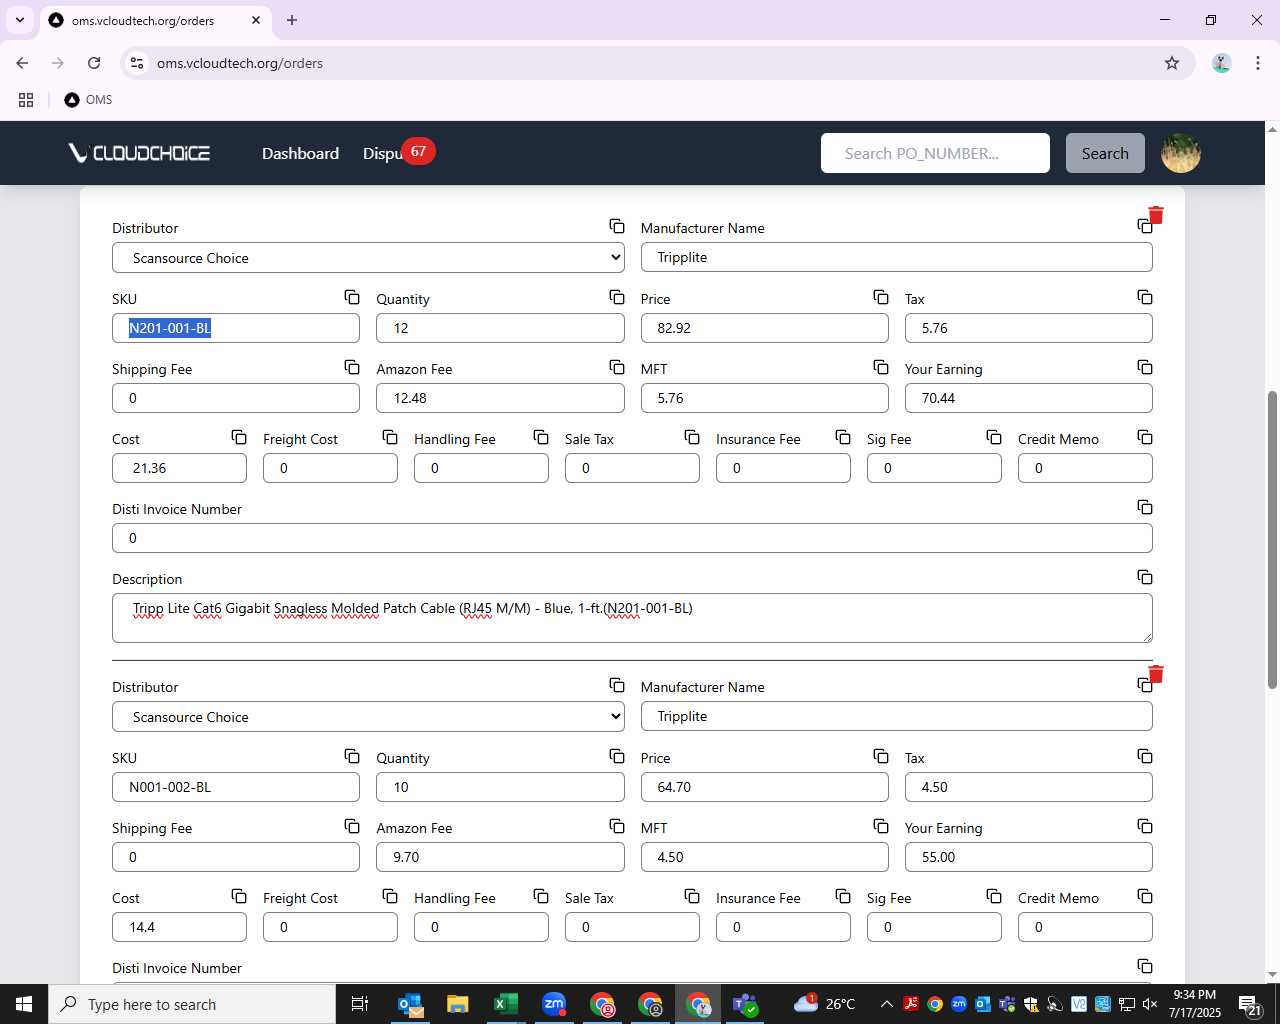Copy the first item's Distributor value
Image resolution: width=1280 pixels, height=1024 pixels.
point(617,227)
